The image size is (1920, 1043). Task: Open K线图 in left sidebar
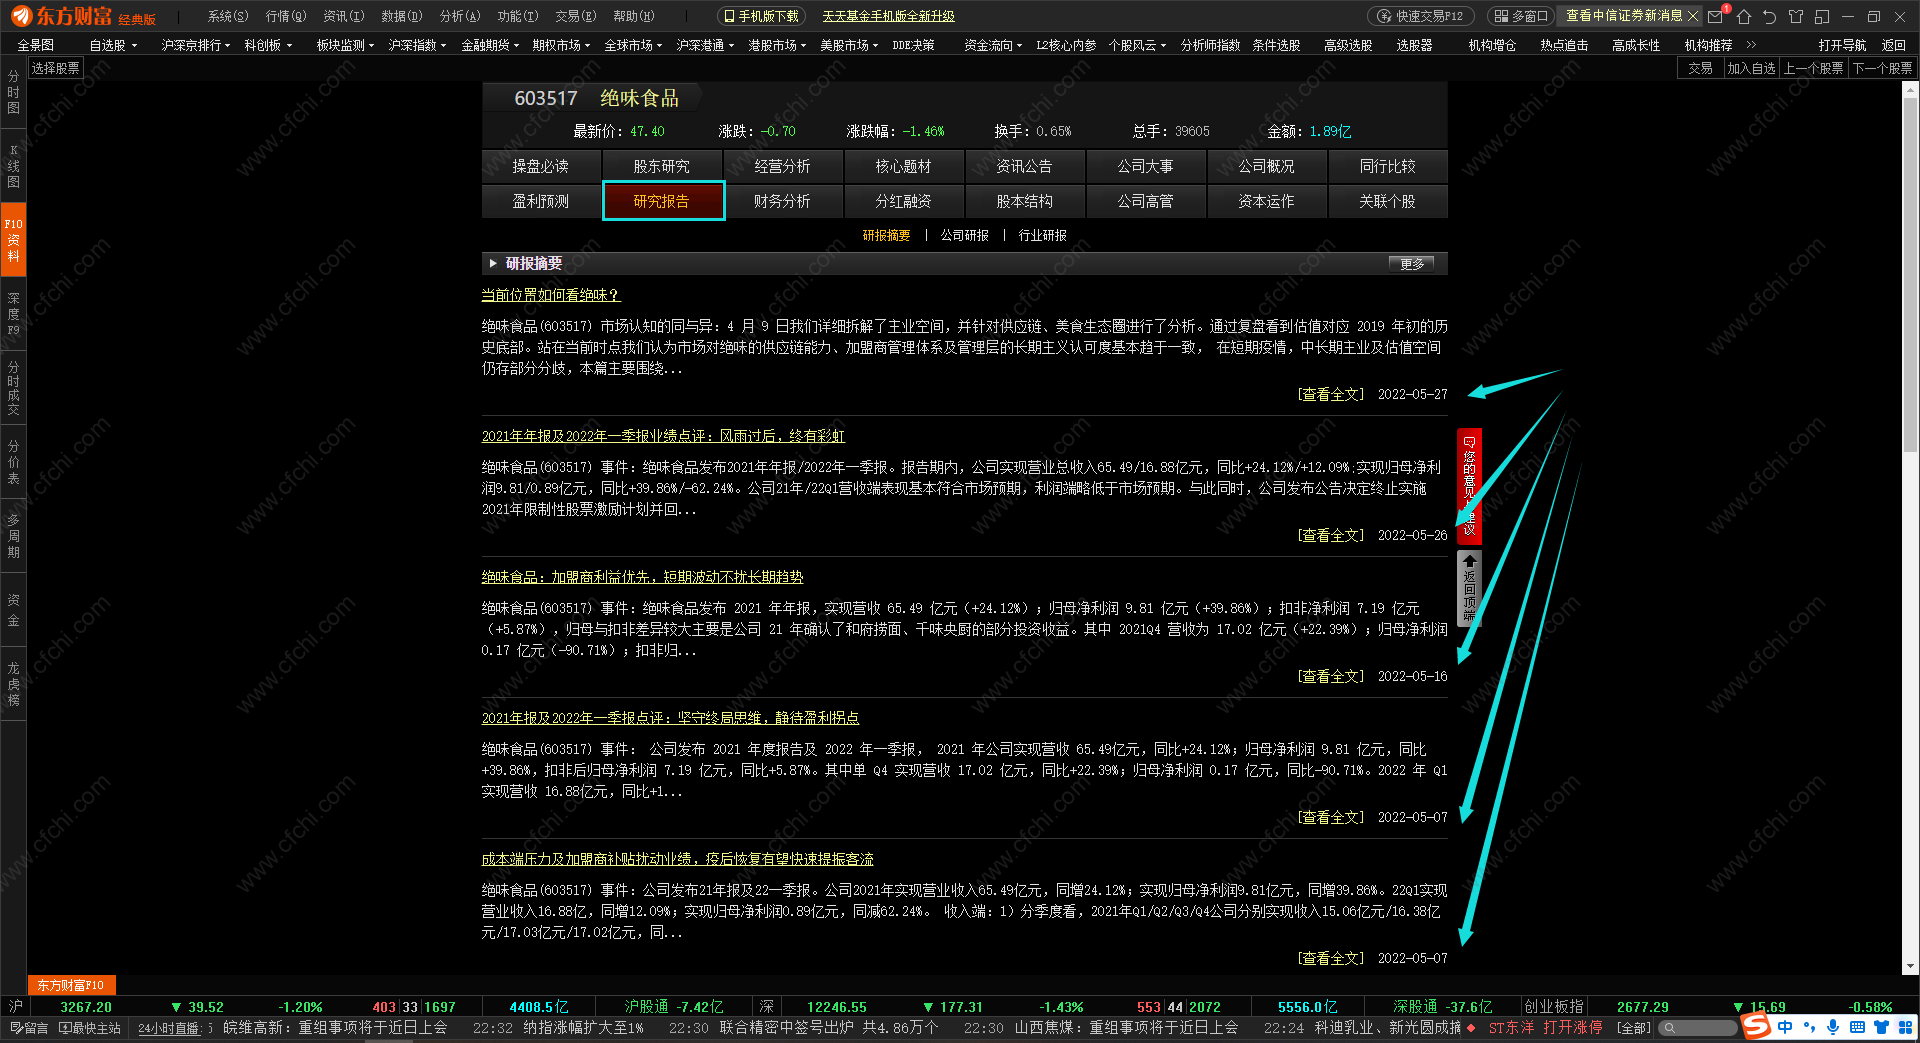point(13,166)
